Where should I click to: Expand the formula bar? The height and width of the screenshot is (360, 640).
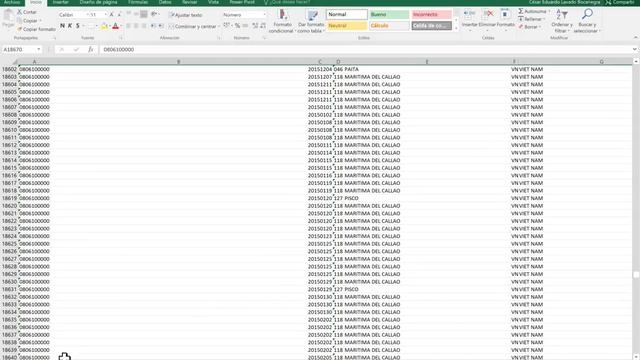[x=634, y=49]
